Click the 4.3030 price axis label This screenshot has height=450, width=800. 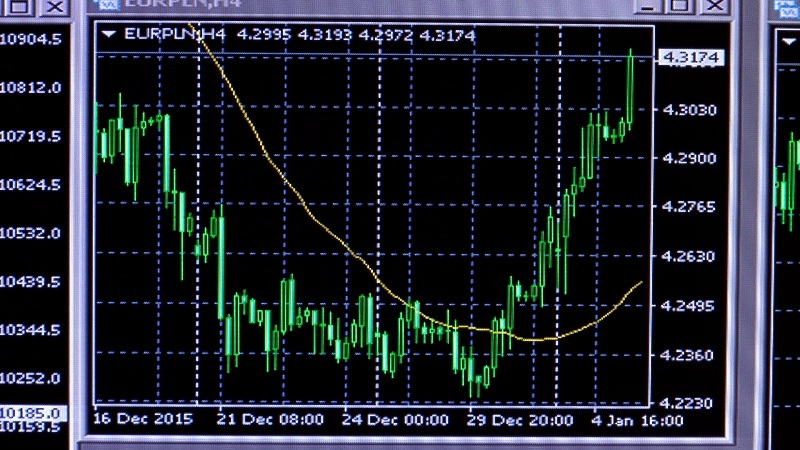point(690,109)
